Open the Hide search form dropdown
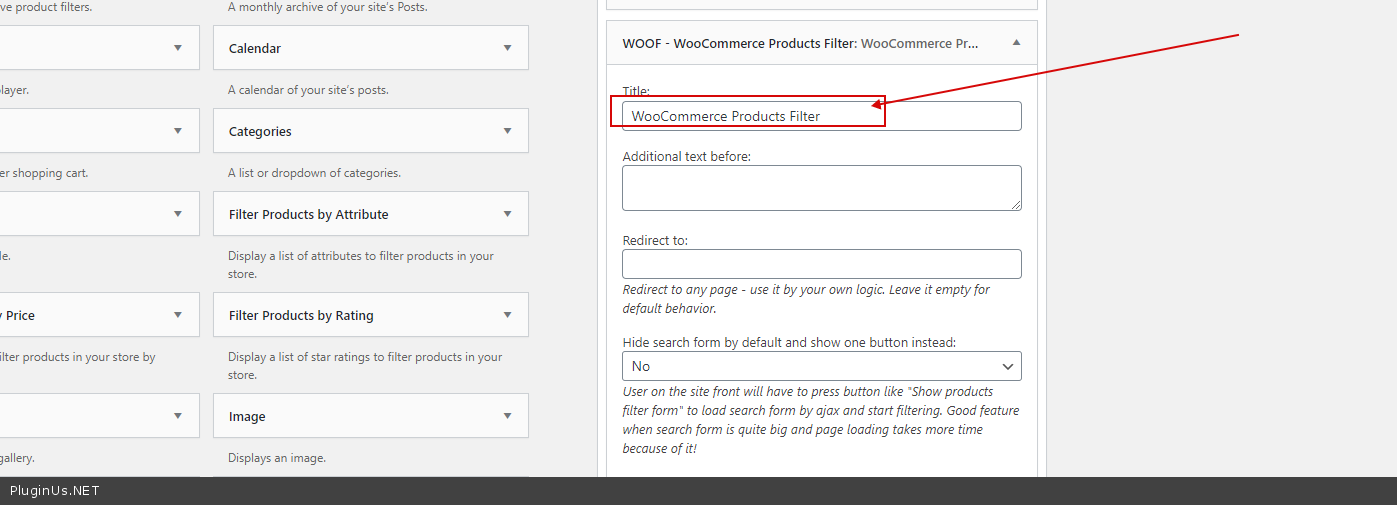 [821, 366]
